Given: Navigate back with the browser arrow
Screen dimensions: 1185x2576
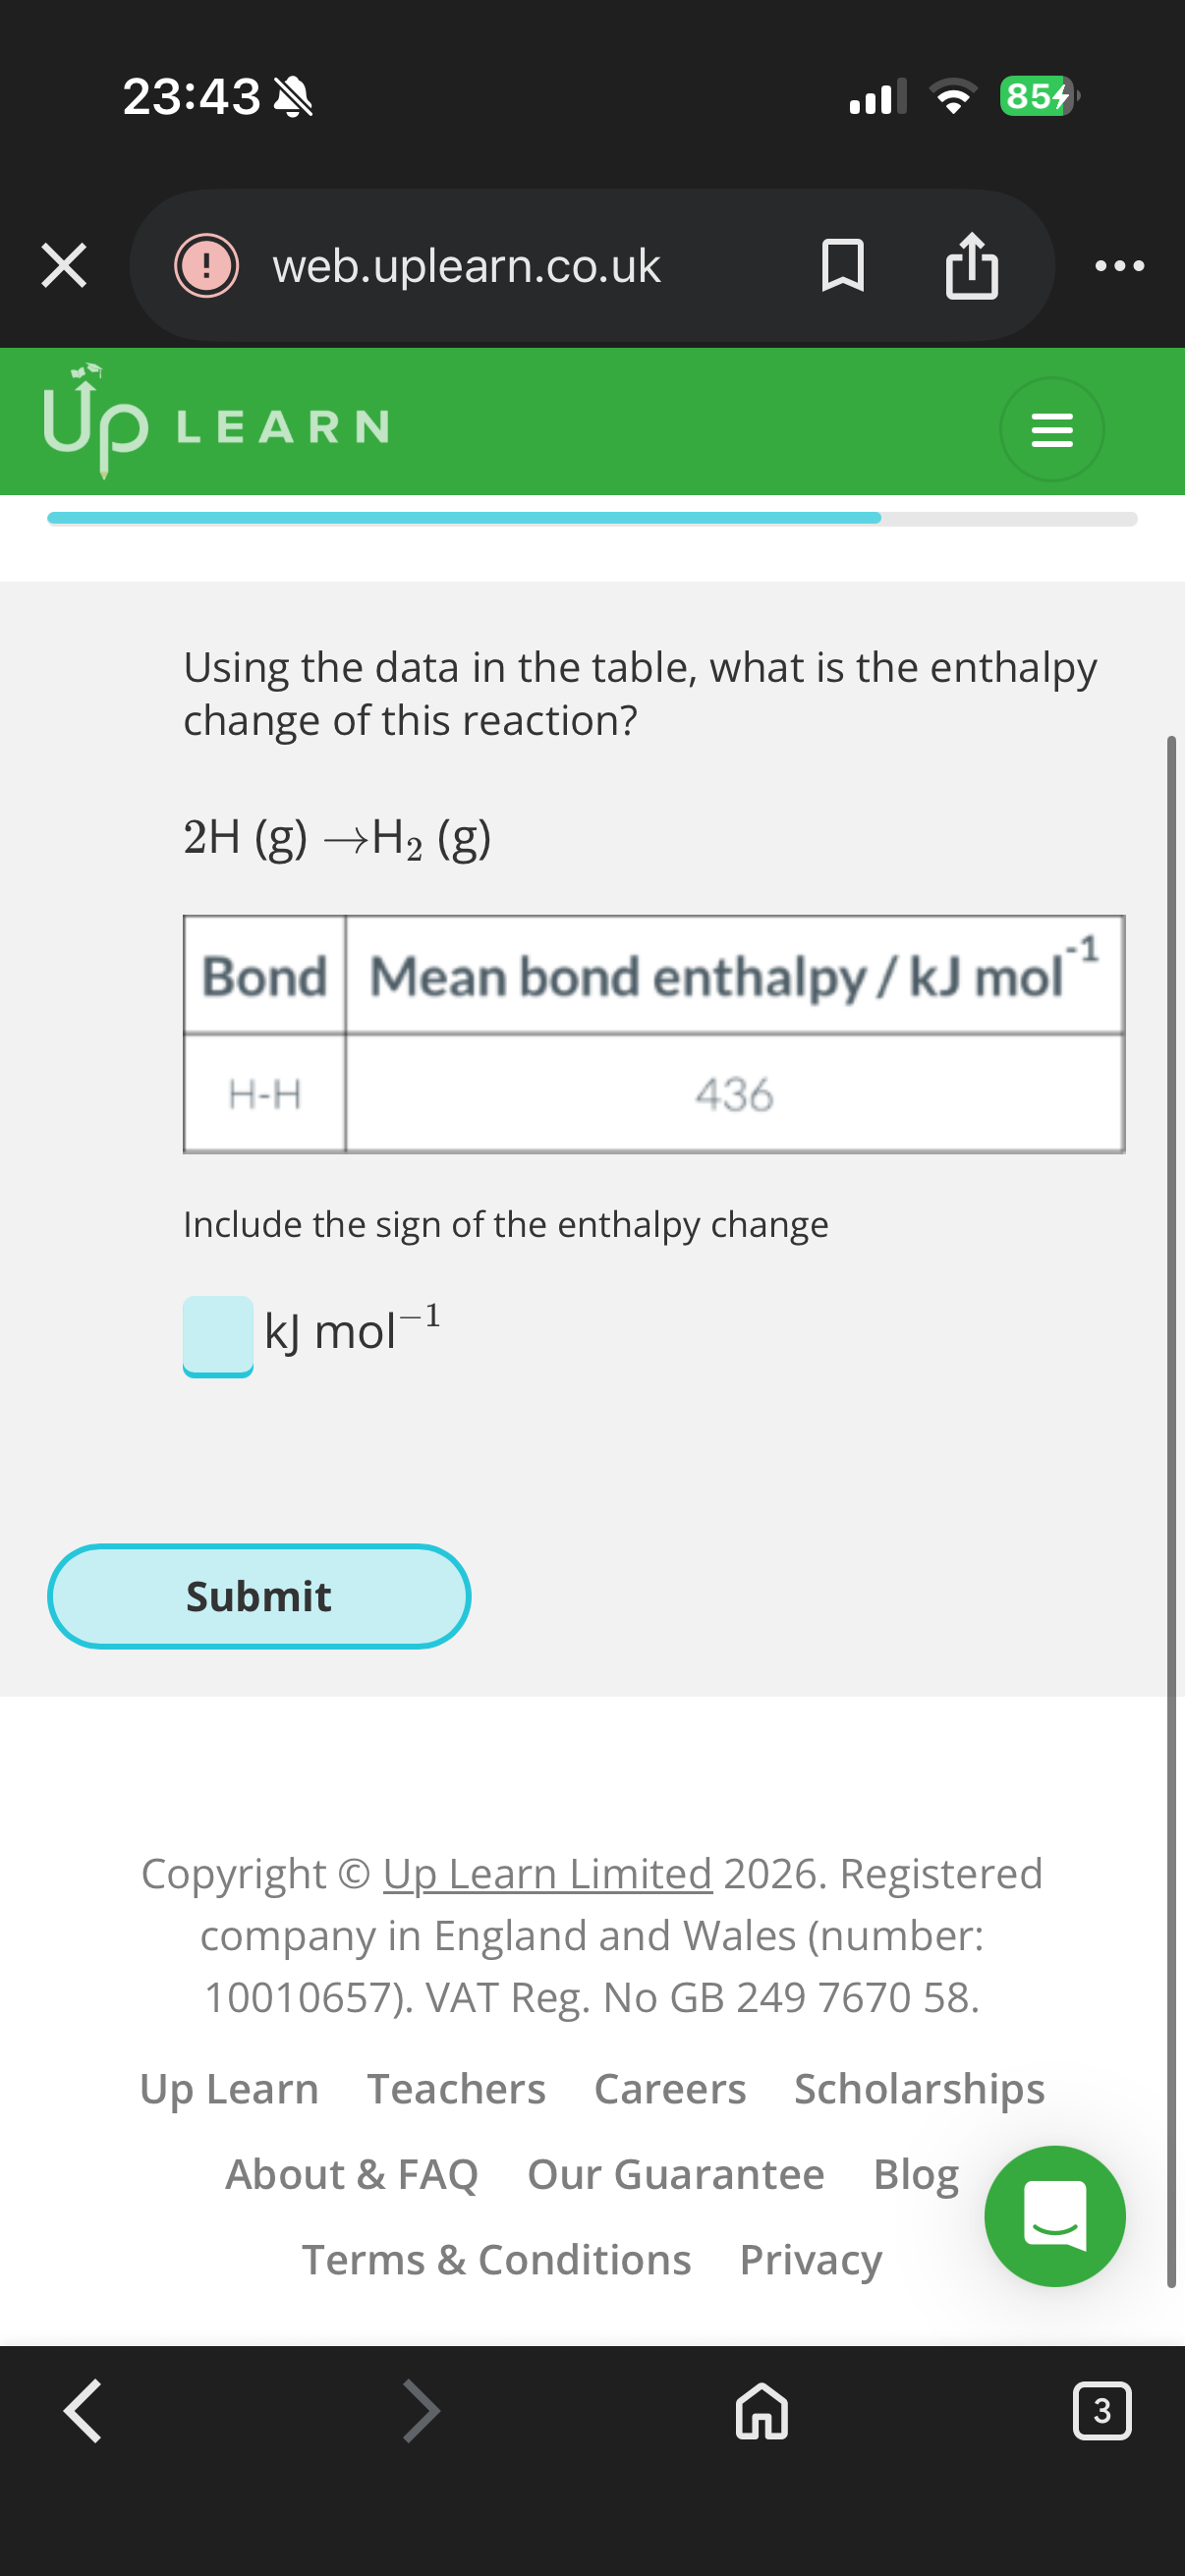Looking at the screenshot, I should click(83, 2411).
